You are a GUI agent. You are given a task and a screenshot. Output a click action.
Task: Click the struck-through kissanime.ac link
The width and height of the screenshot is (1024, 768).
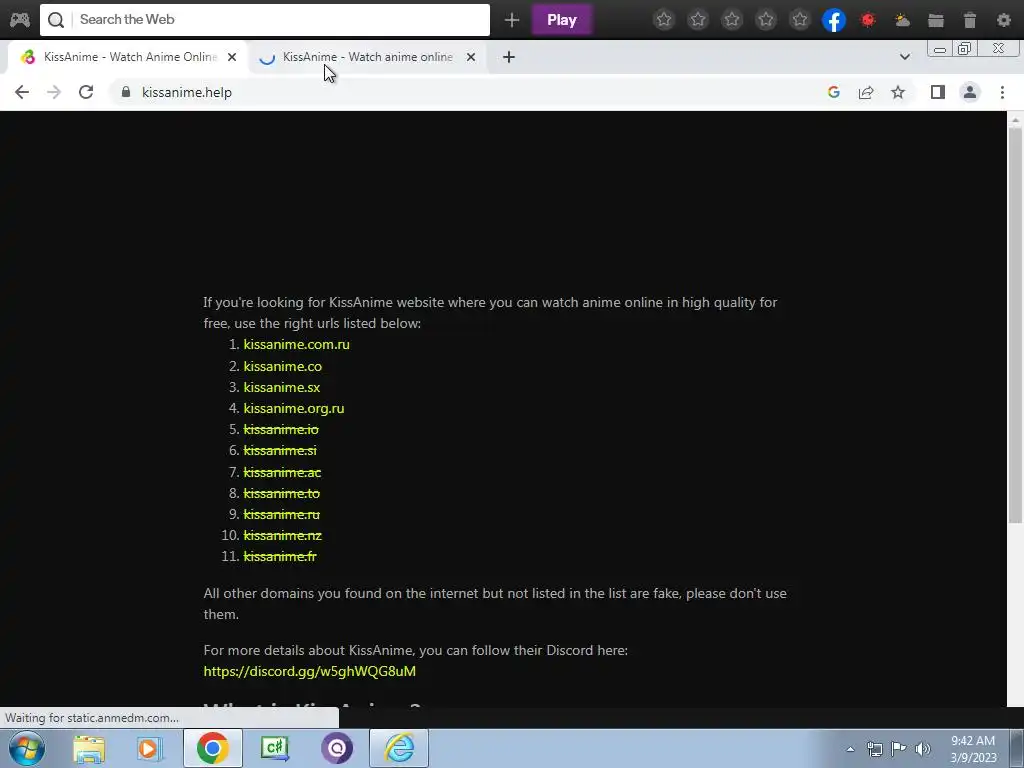282,472
